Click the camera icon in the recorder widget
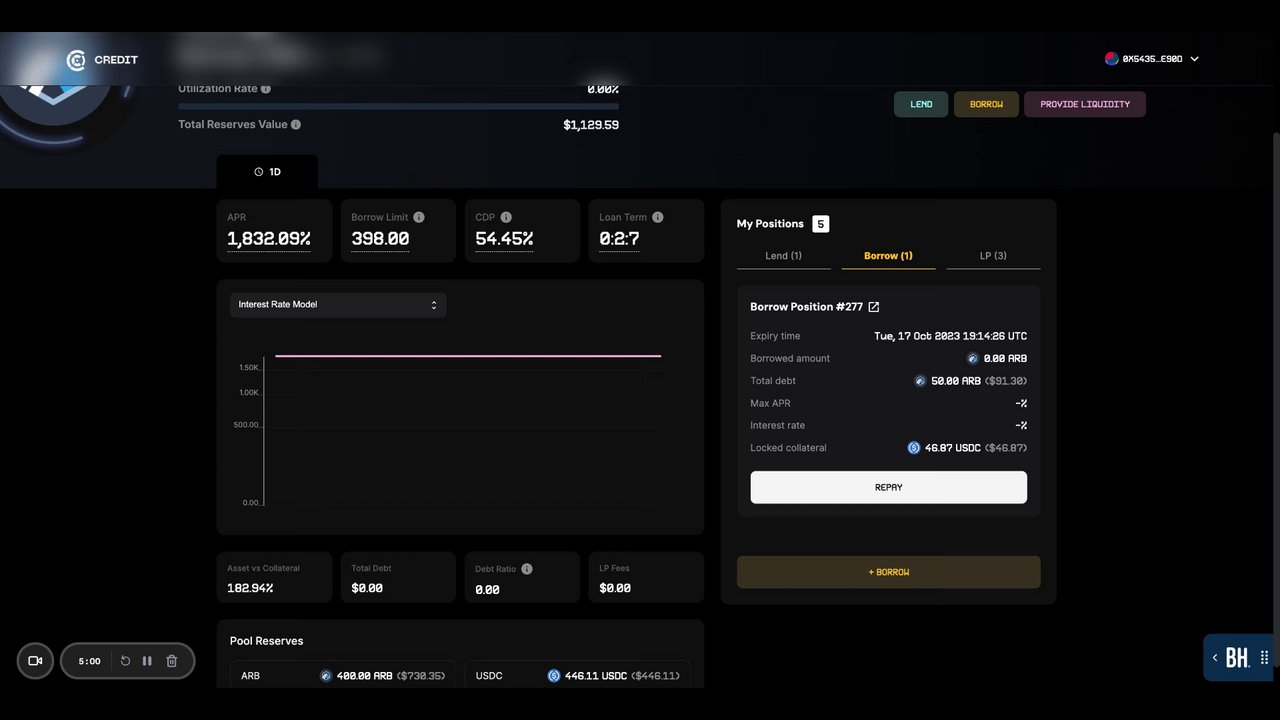The height and width of the screenshot is (720, 1280). pyautogui.click(x=35, y=661)
